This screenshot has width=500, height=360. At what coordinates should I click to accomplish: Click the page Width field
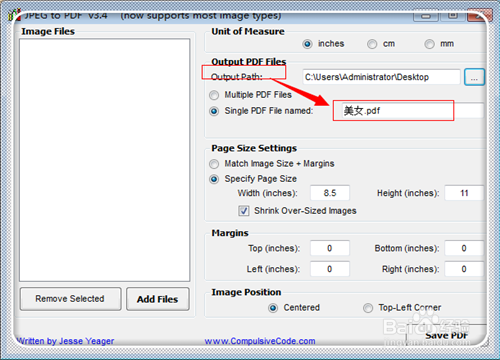[330, 193]
